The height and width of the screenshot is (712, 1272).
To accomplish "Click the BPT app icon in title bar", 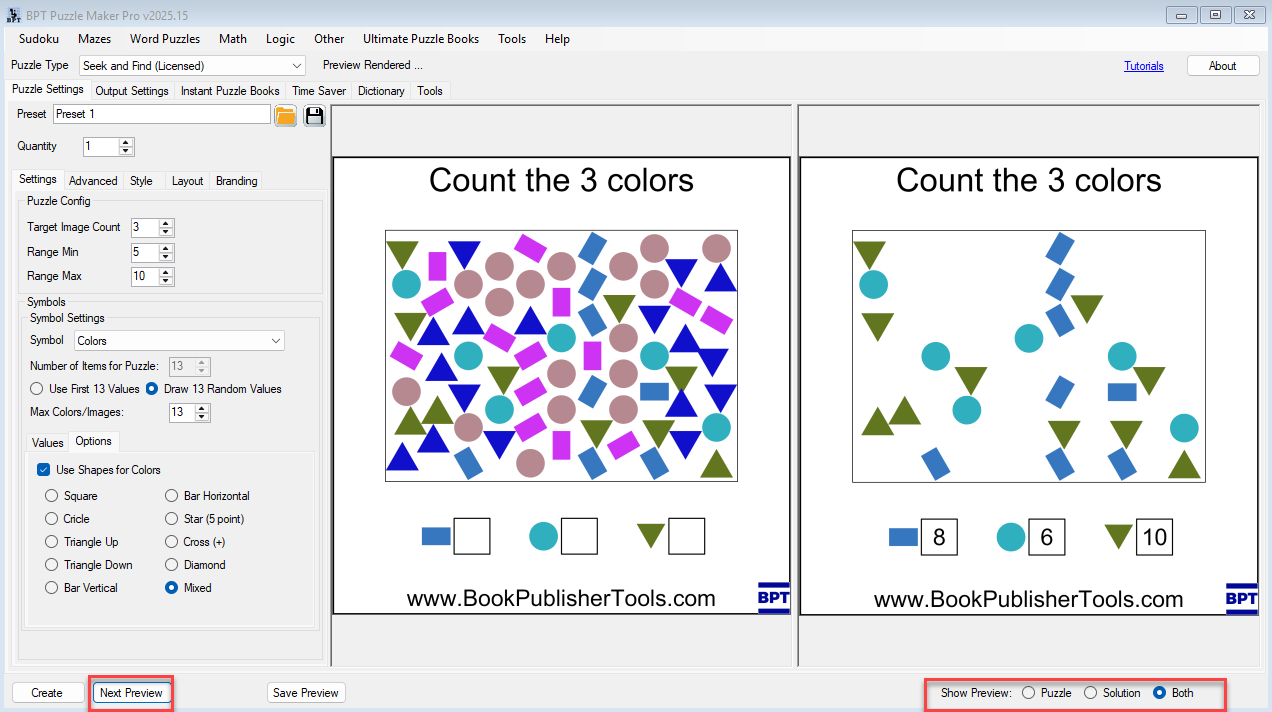I will pyautogui.click(x=12, y=15).
